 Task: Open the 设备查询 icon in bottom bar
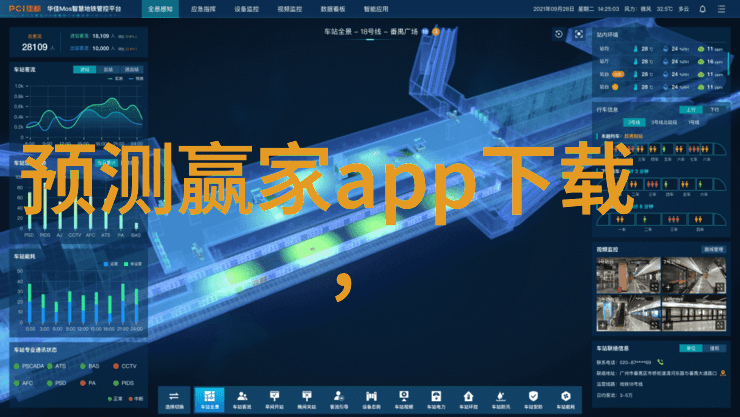click(371, 400)
